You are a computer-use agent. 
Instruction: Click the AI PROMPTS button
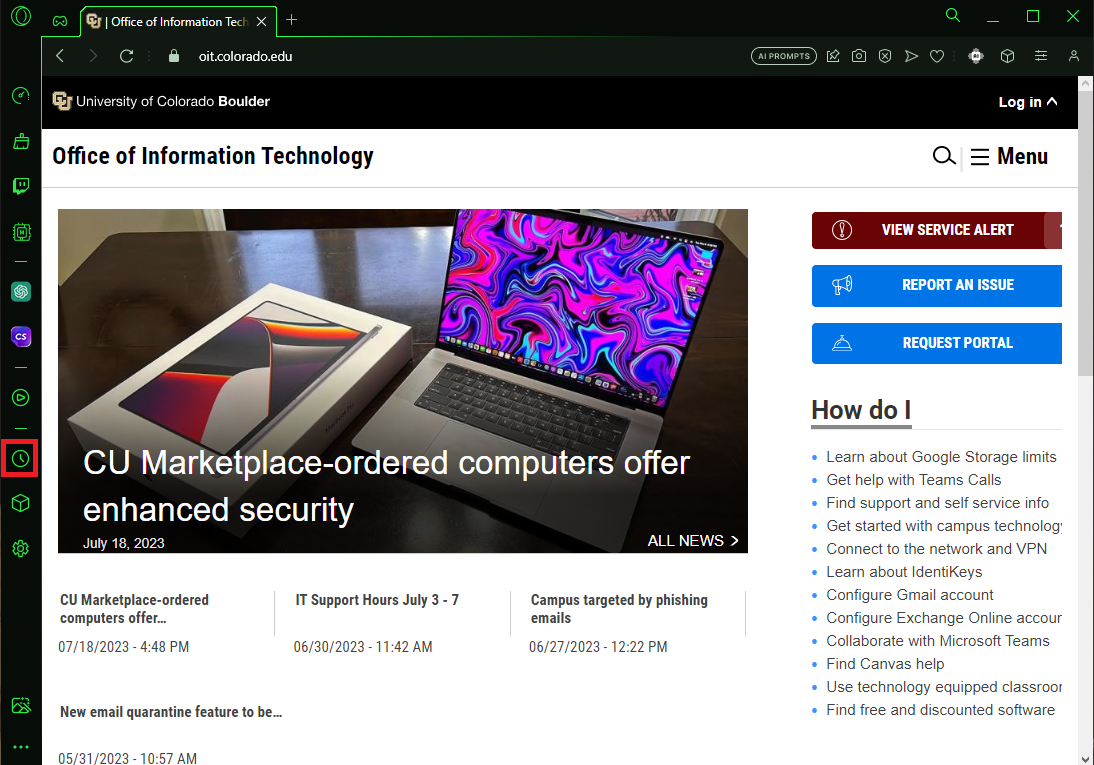783,57
